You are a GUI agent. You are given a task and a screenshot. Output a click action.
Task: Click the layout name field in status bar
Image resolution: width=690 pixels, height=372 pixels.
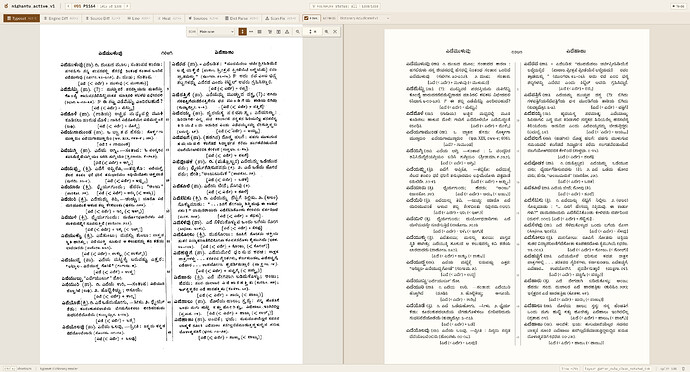618,368
